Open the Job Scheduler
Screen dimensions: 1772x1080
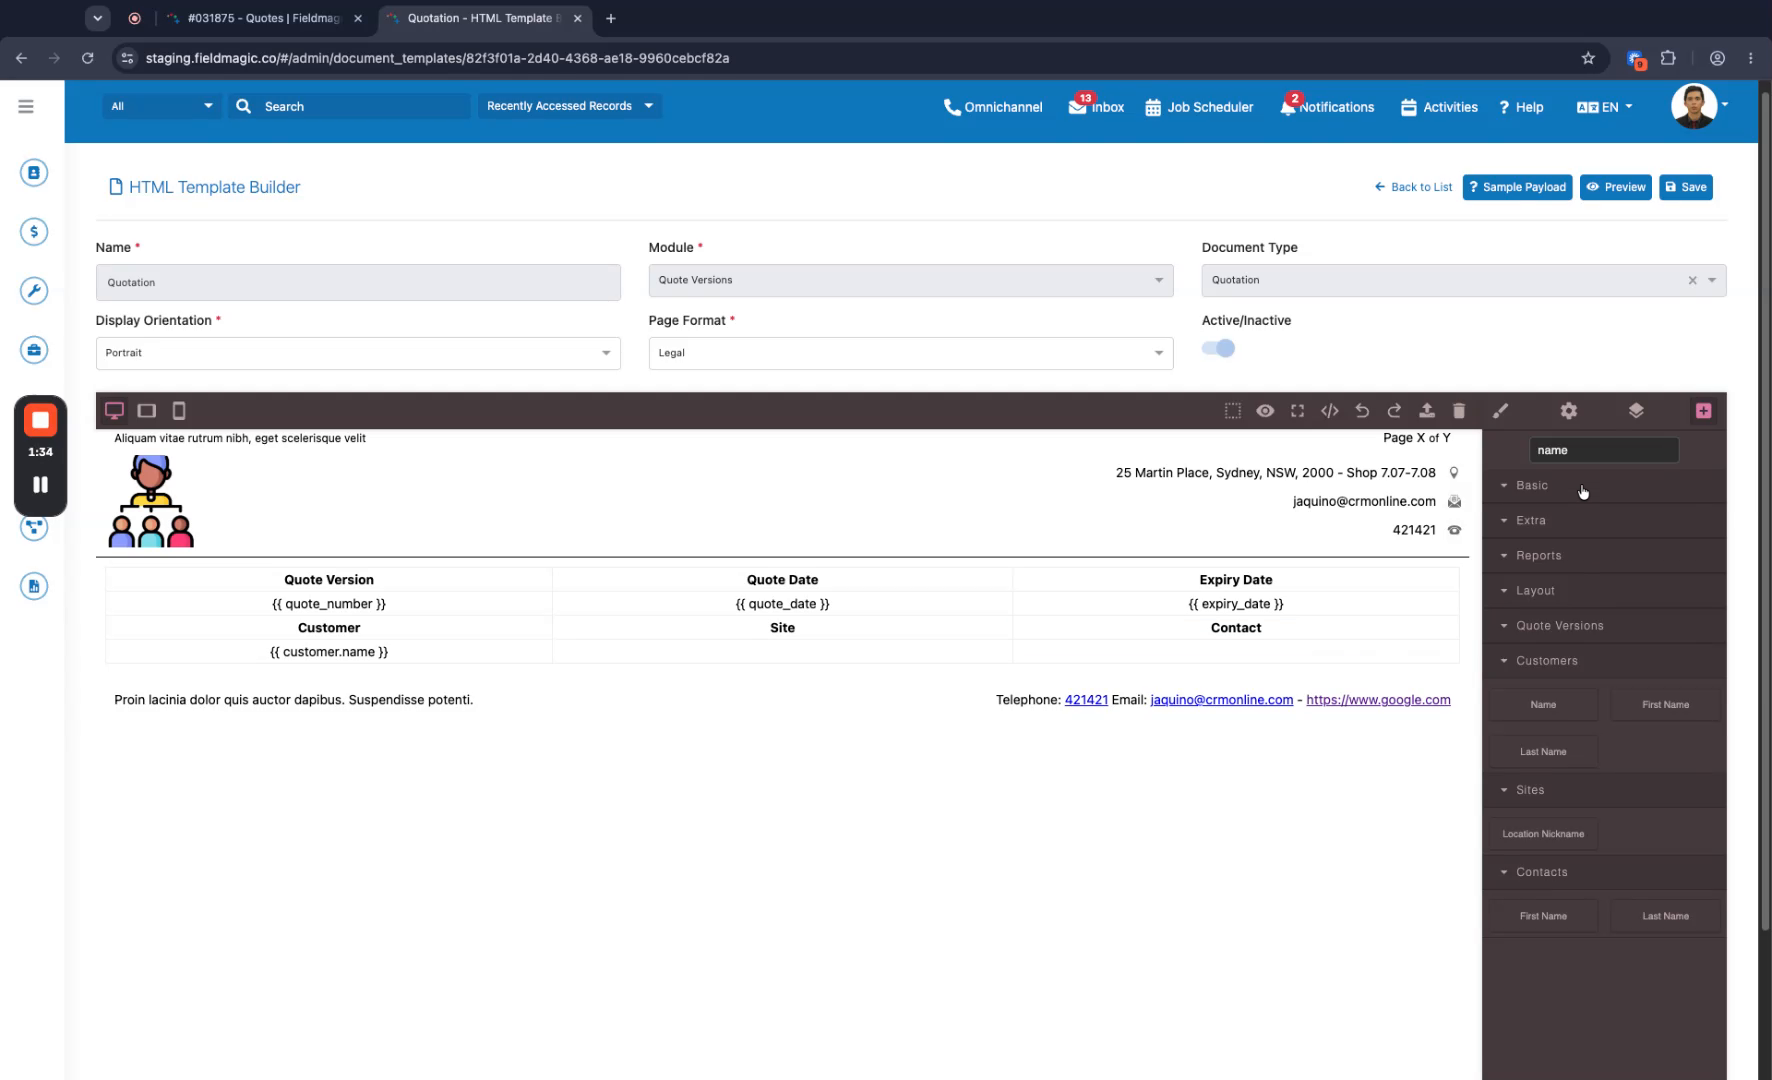point(1199,107)
